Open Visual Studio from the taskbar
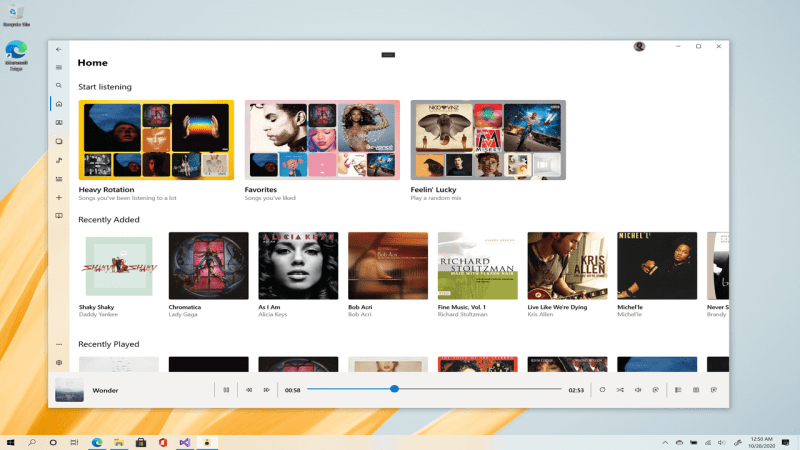The width and height of the screenshot is (800, 450). [185, 442]
